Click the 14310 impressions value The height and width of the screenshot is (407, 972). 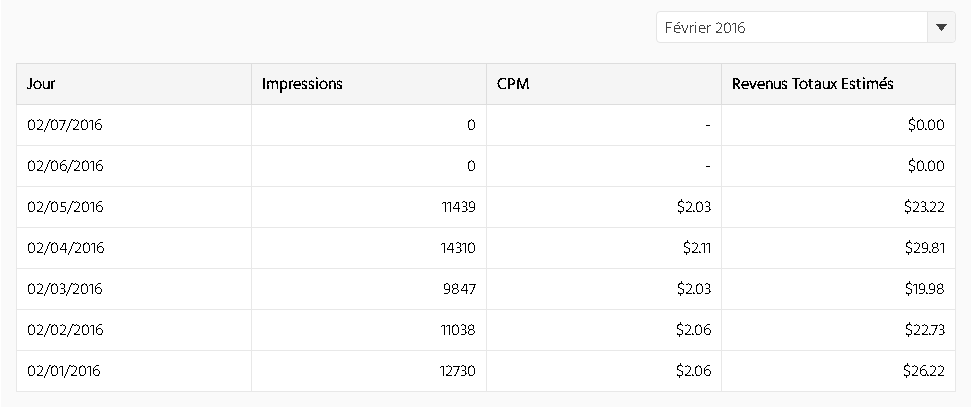point(458,248)
